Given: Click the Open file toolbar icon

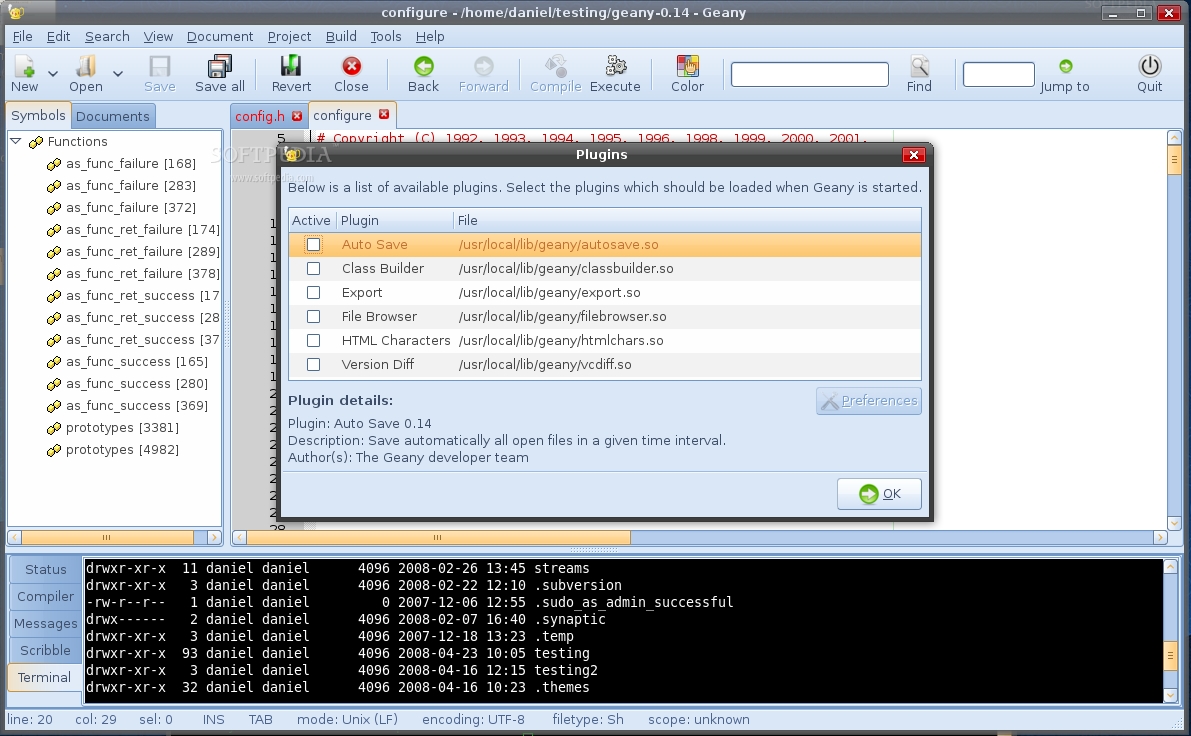Looking at the screenshot, I should point(86,67).
